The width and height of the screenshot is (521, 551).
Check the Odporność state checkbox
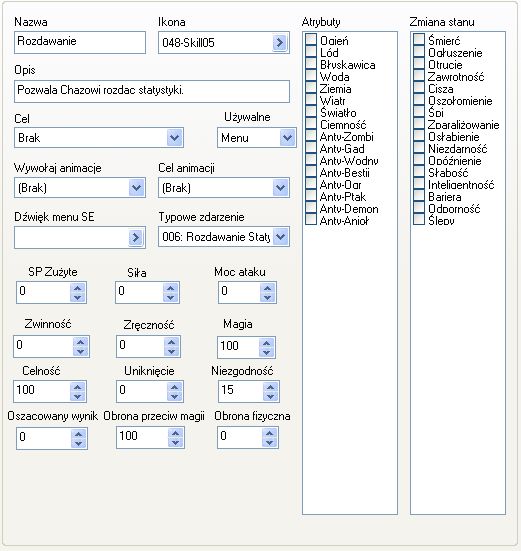pyautogui.click(x=419, y=207)
